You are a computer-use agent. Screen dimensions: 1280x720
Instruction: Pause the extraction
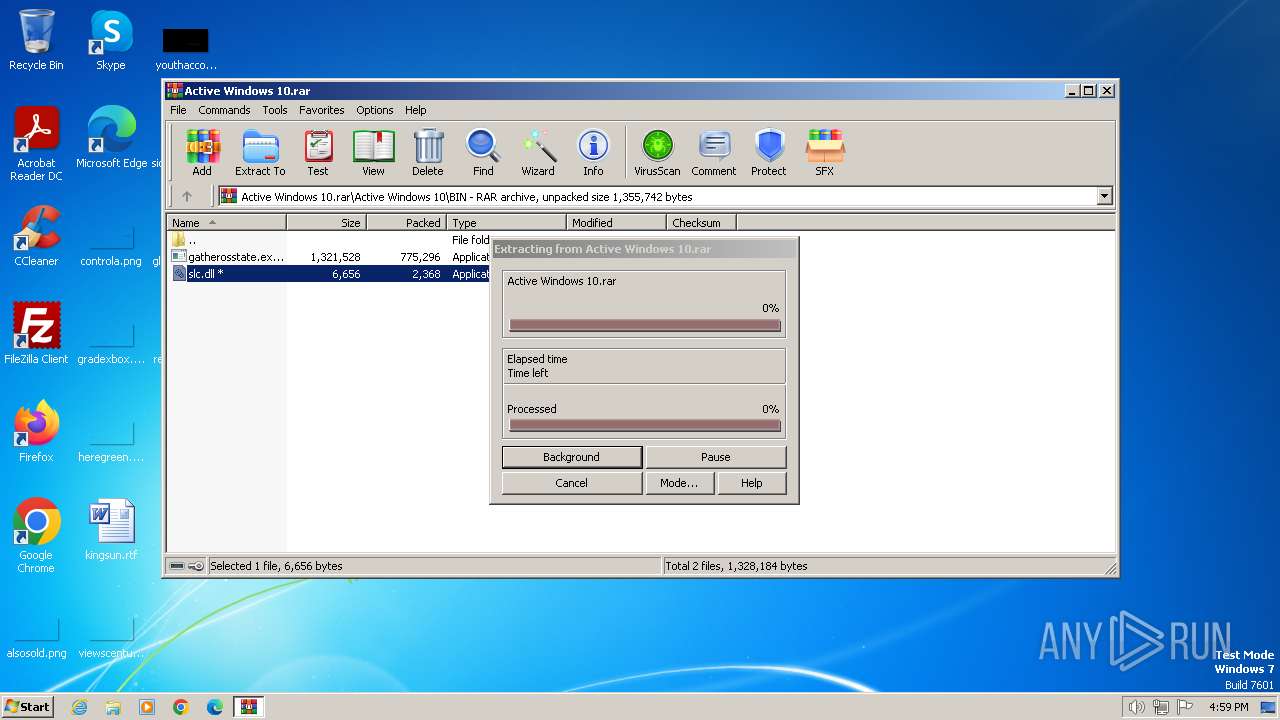715,457
